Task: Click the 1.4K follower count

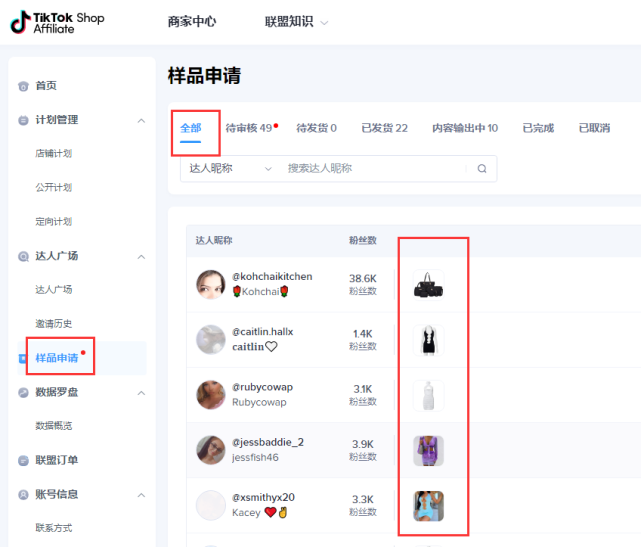Action: pos(363,334)
